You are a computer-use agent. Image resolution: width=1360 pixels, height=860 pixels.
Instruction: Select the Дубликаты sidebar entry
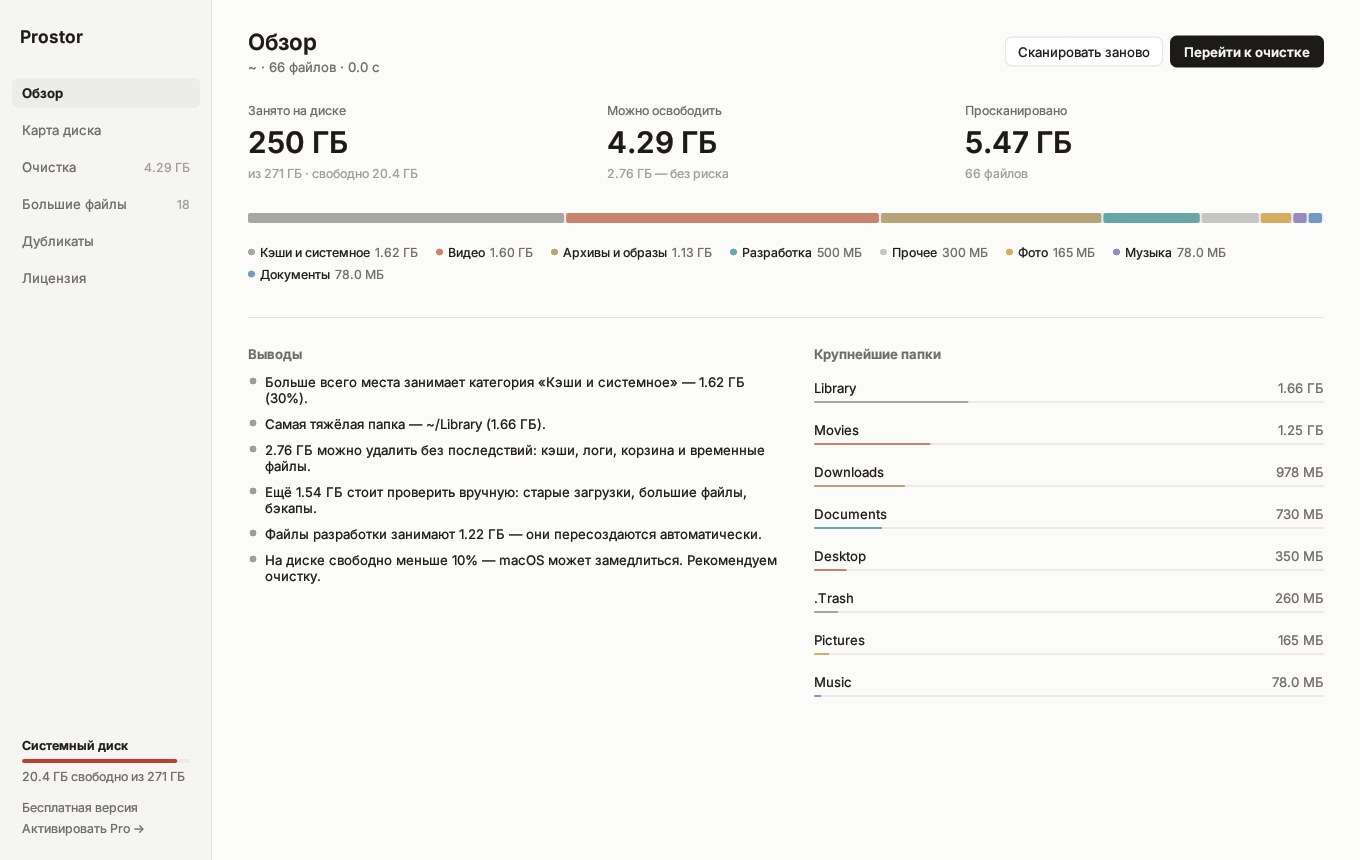[x=106, y=241]
